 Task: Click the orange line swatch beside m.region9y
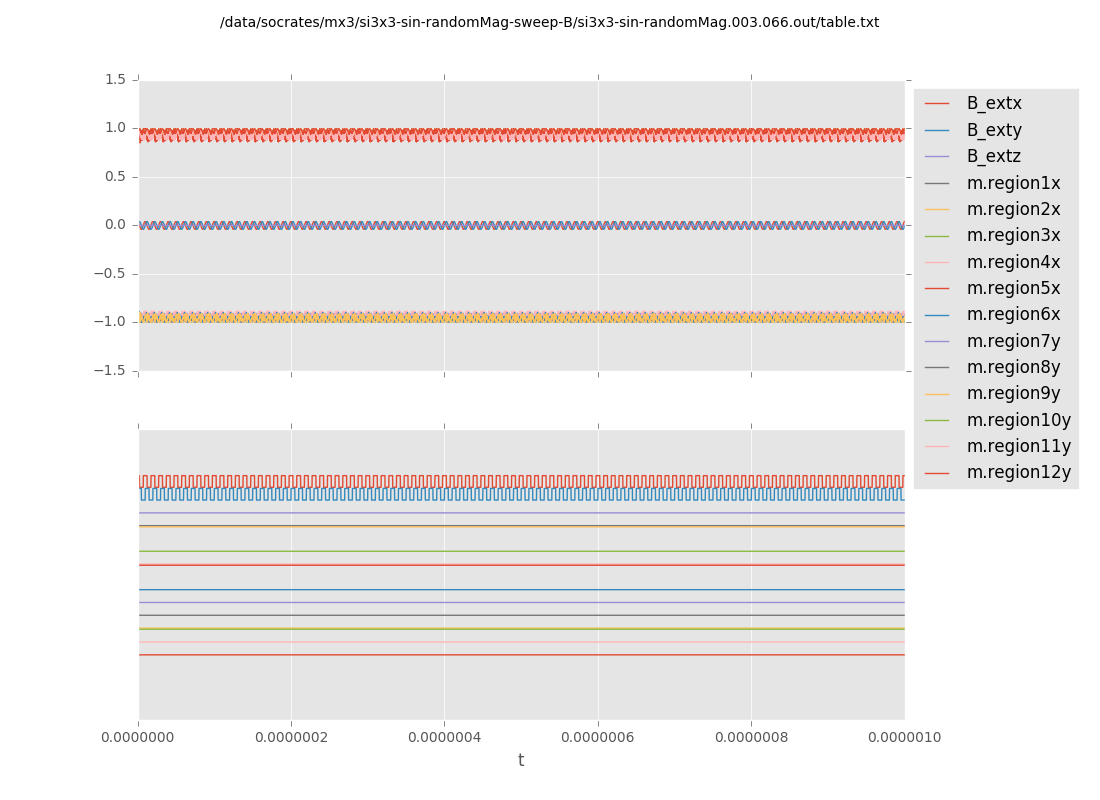(937, 394)
